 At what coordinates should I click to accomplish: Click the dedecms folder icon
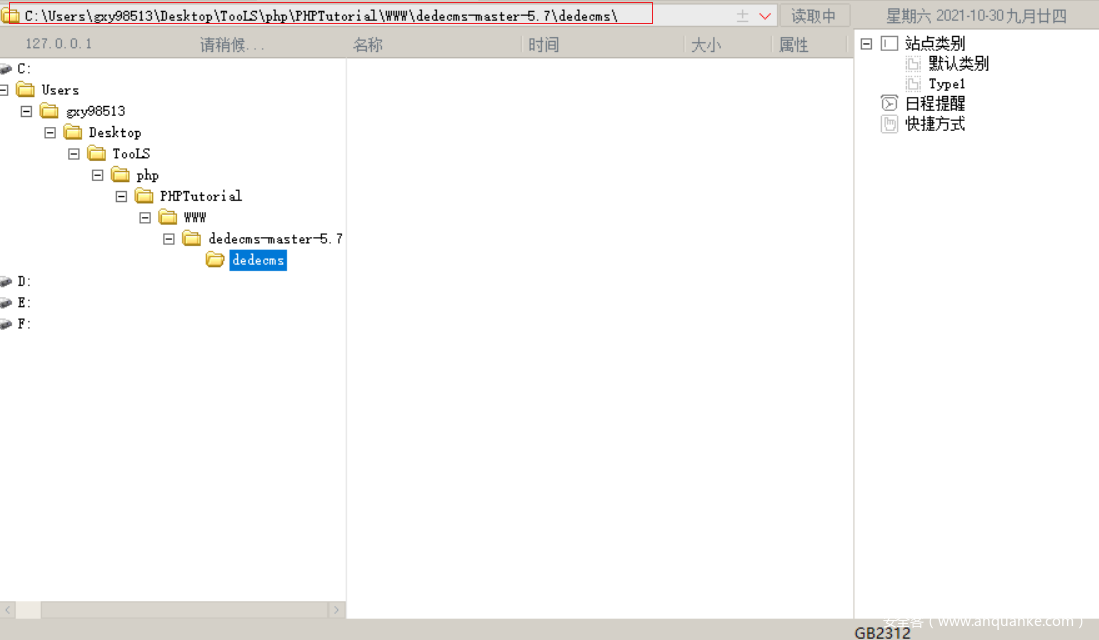coord(215,260)
